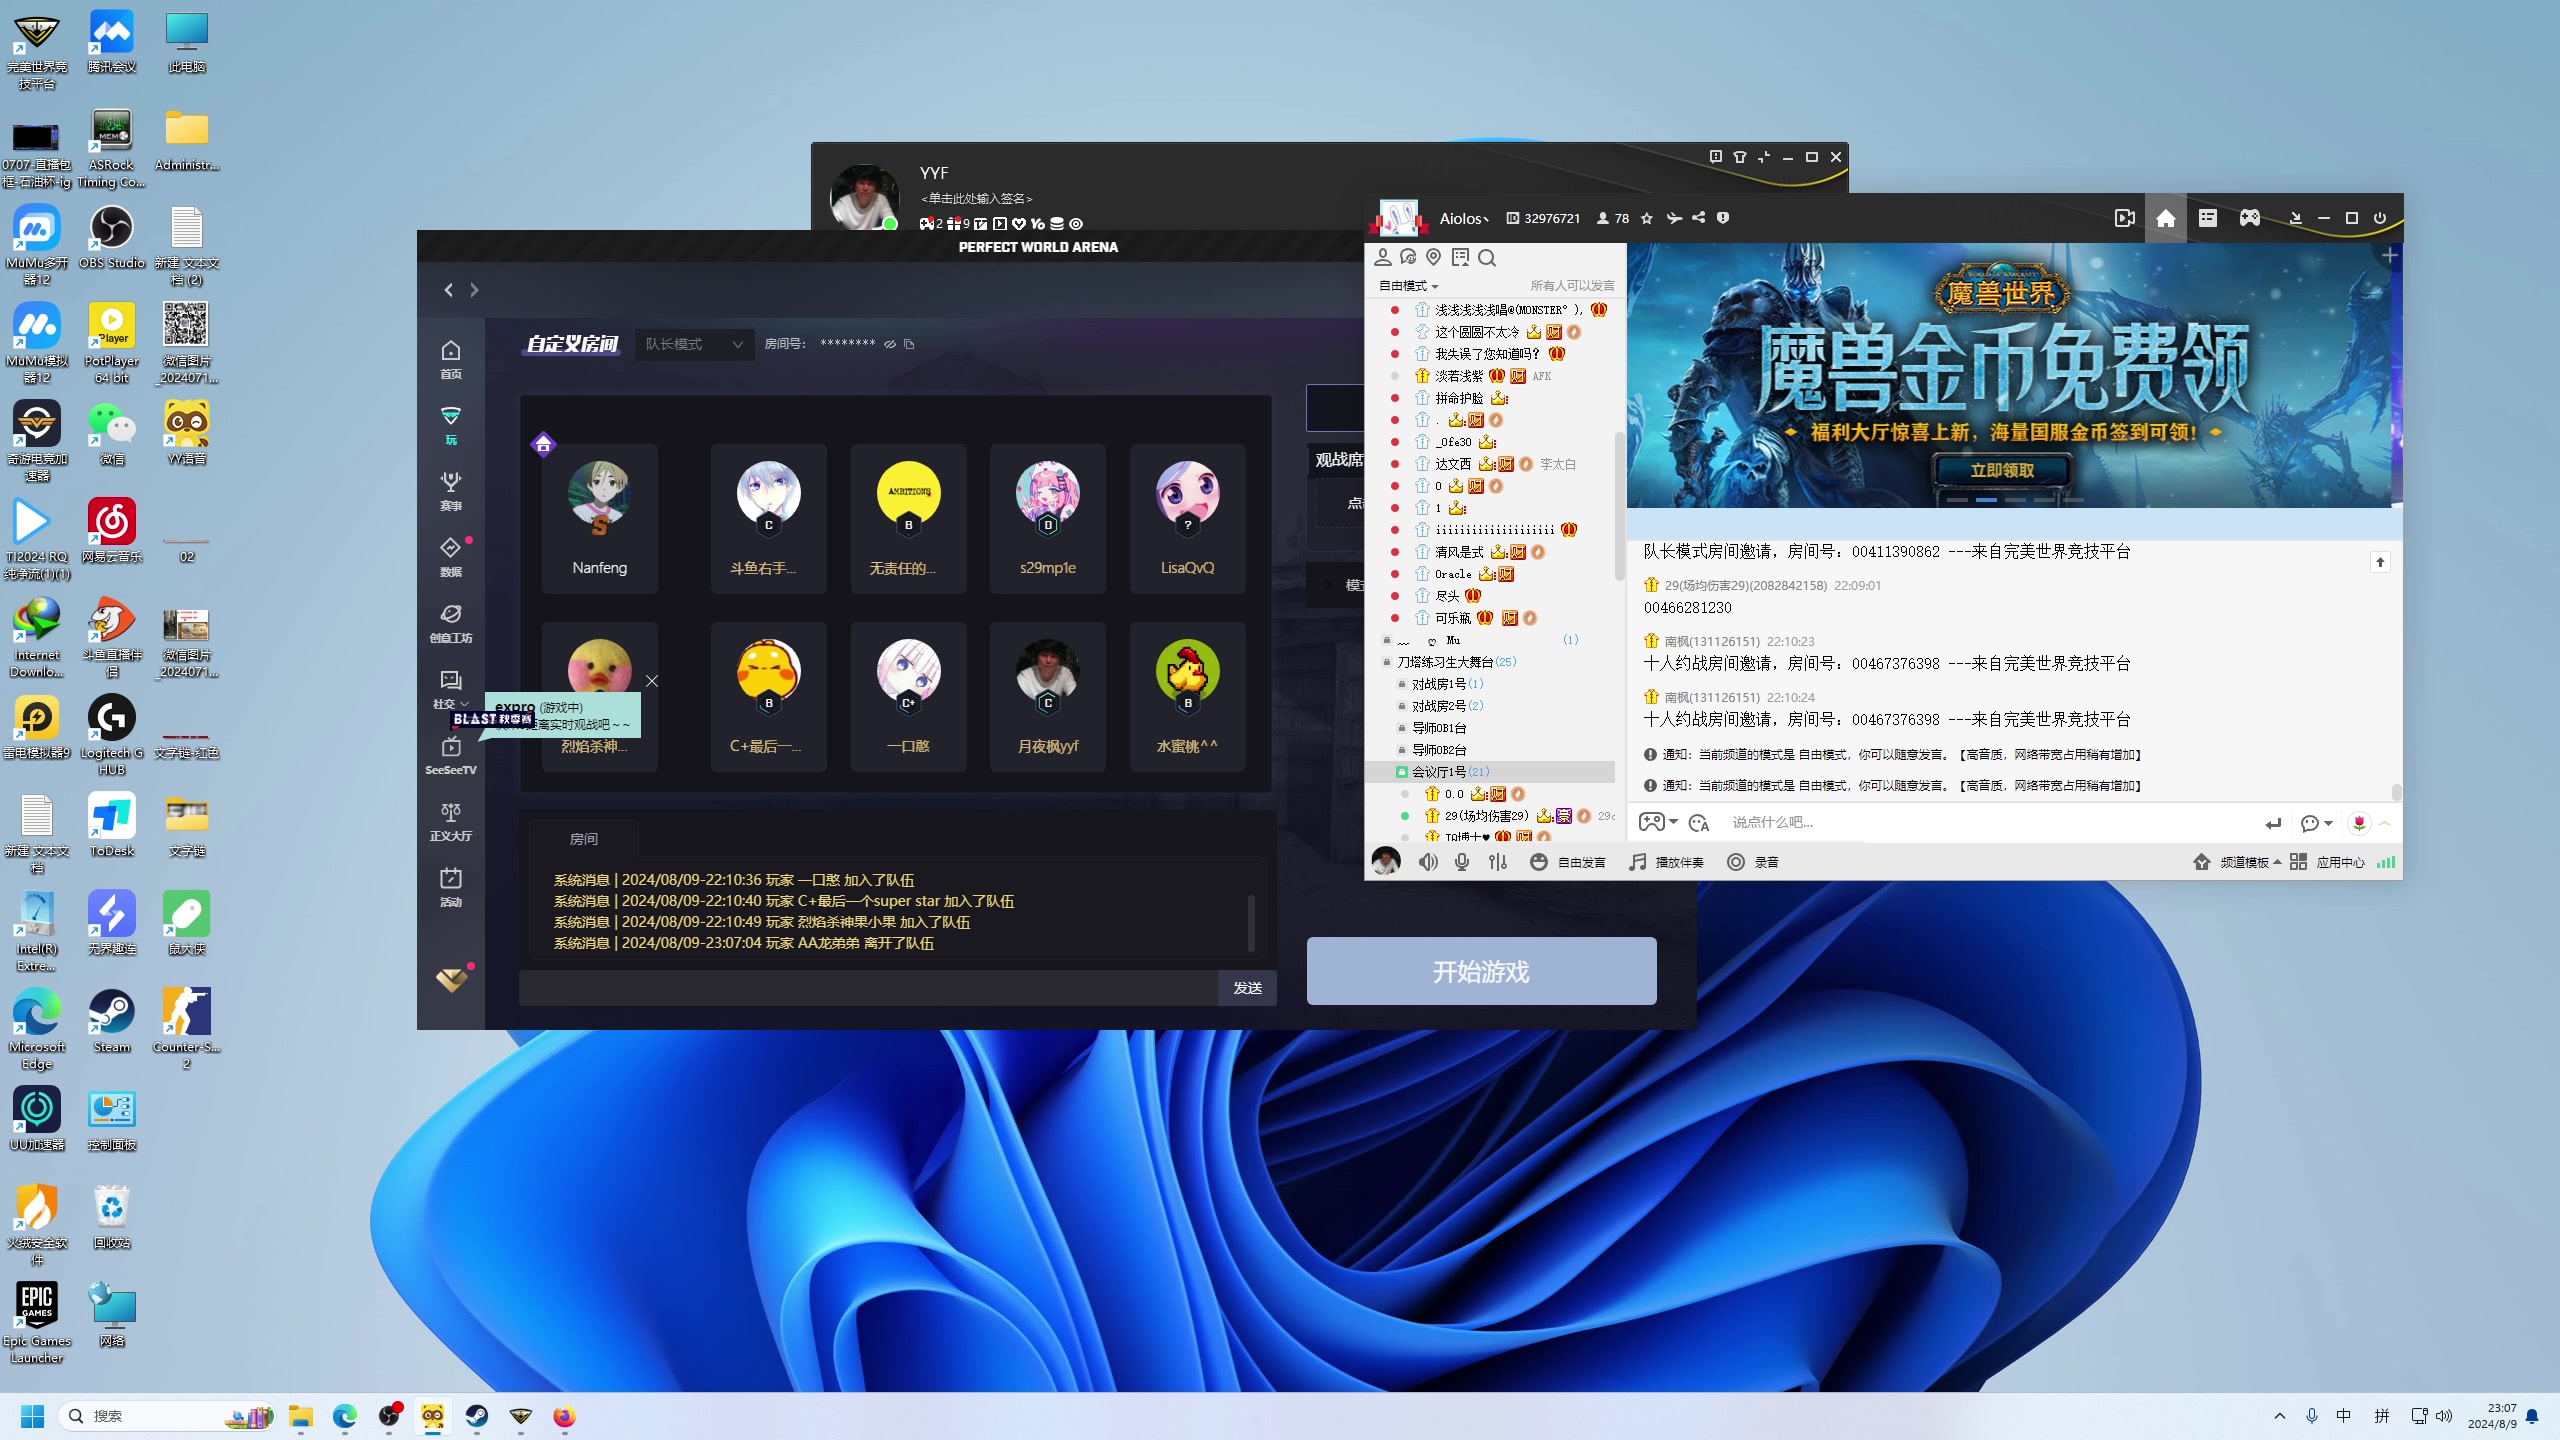
Task: Click 立即领取 on the WoW banner
Action: [2002, 470]
